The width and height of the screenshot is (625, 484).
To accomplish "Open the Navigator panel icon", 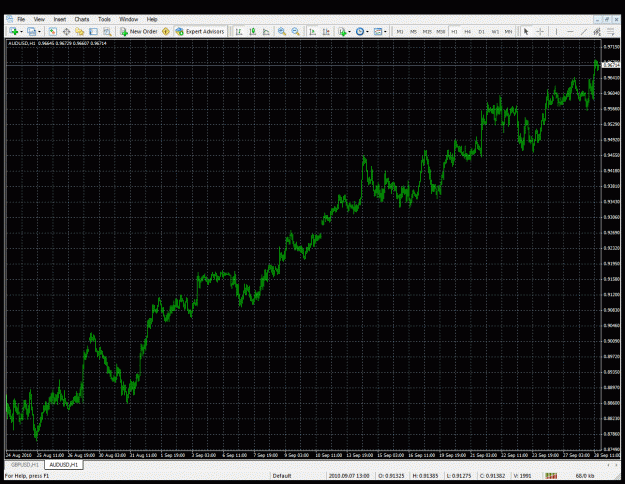I will coord(80,31).
